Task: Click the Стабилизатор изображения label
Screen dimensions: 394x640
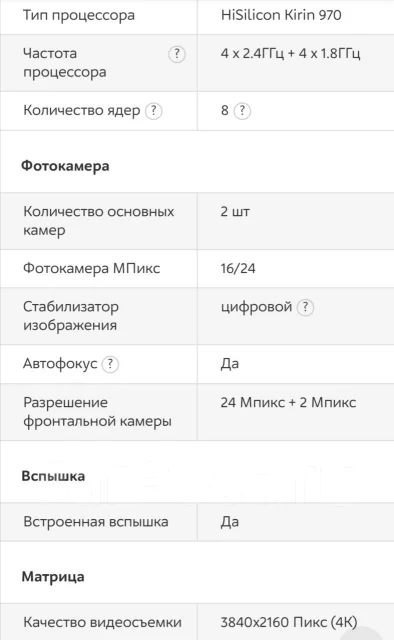Action: [x=71, y=316]
